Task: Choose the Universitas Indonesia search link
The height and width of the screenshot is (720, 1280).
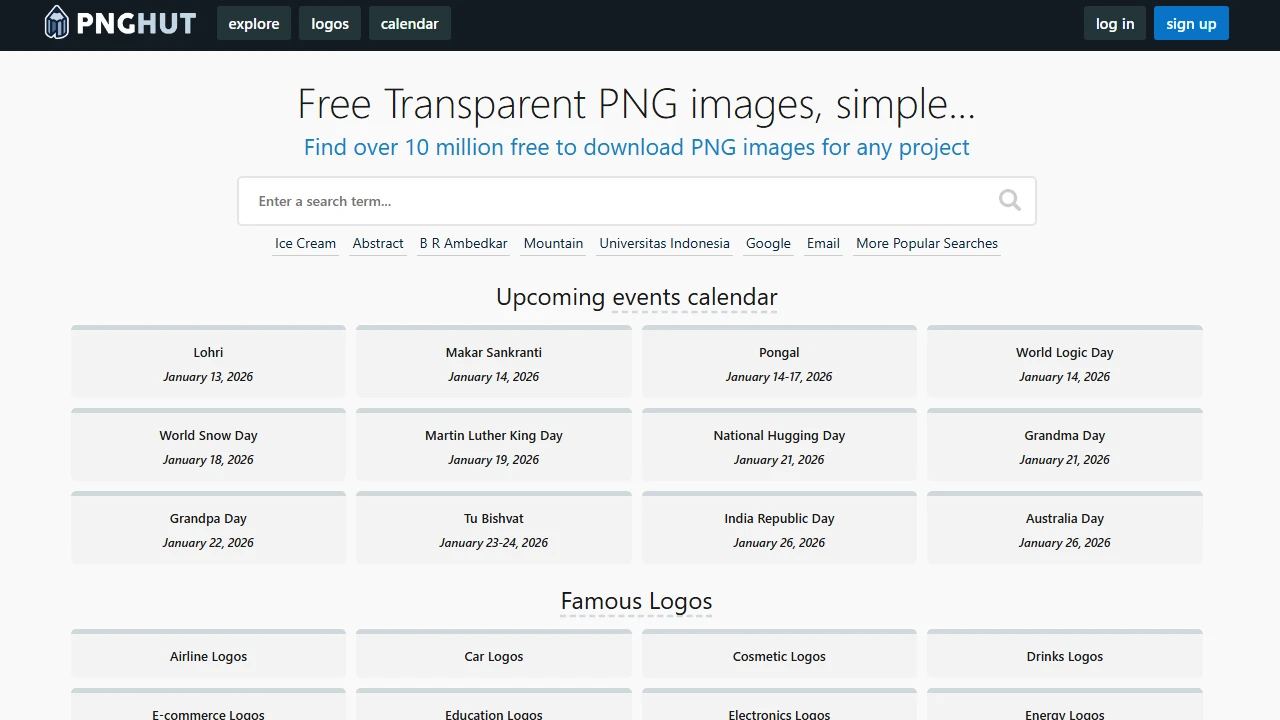Action: point(664,243)
